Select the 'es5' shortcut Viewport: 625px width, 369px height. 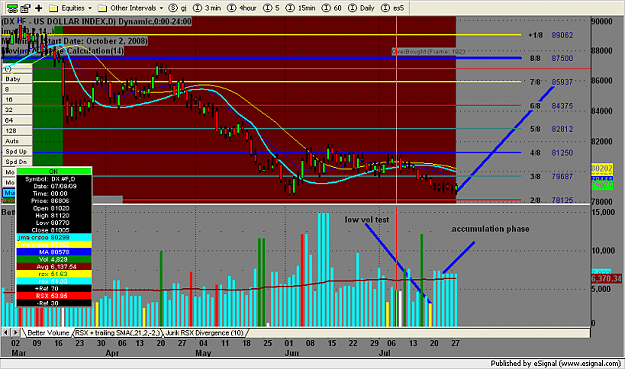393,8
